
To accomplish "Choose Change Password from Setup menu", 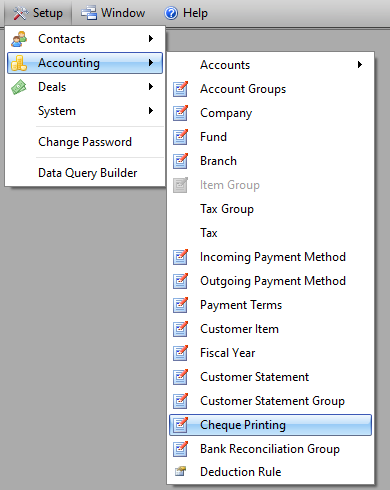I will click(85, 142).
